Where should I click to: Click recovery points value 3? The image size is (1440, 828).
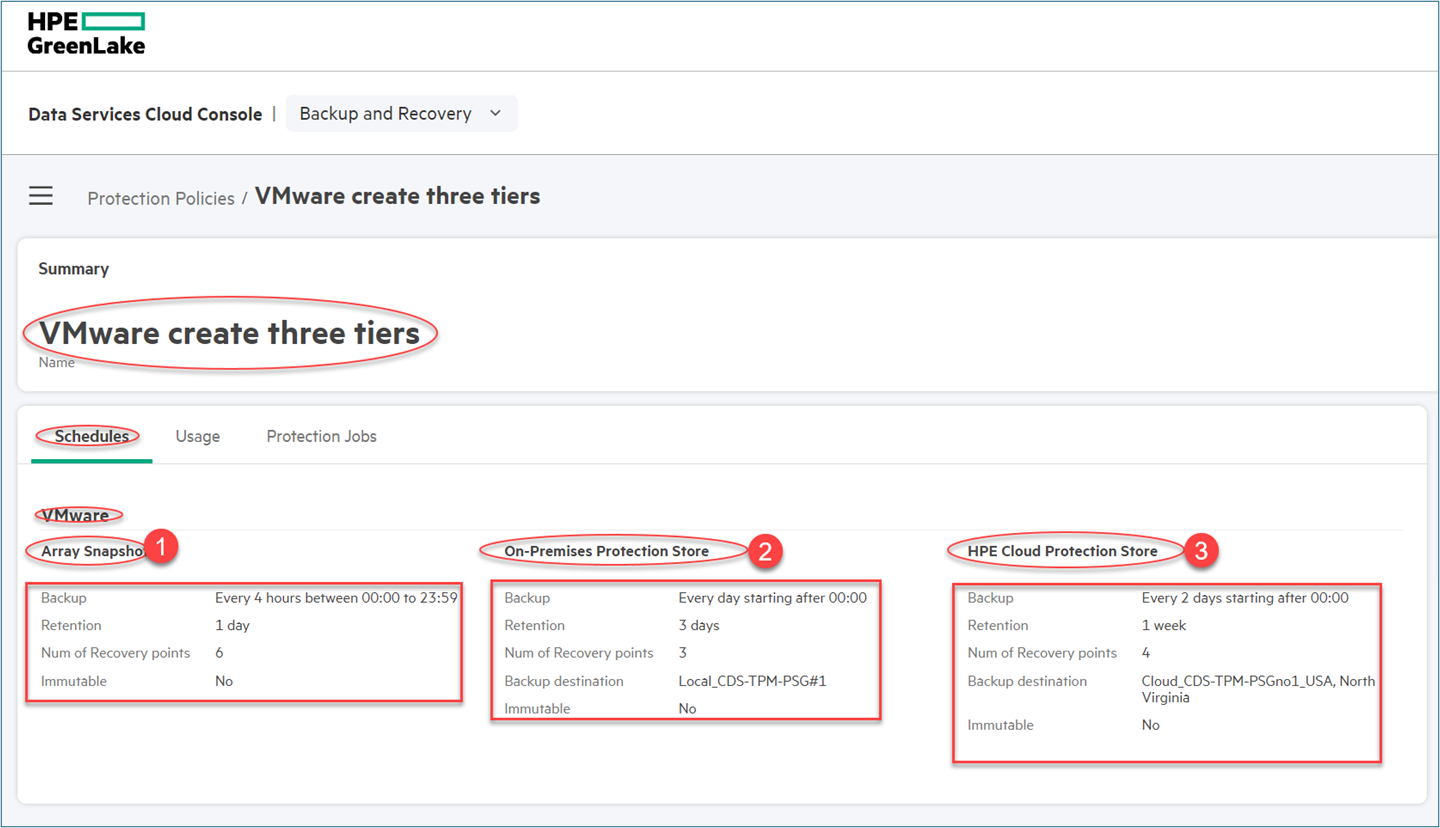click(682, 653)
